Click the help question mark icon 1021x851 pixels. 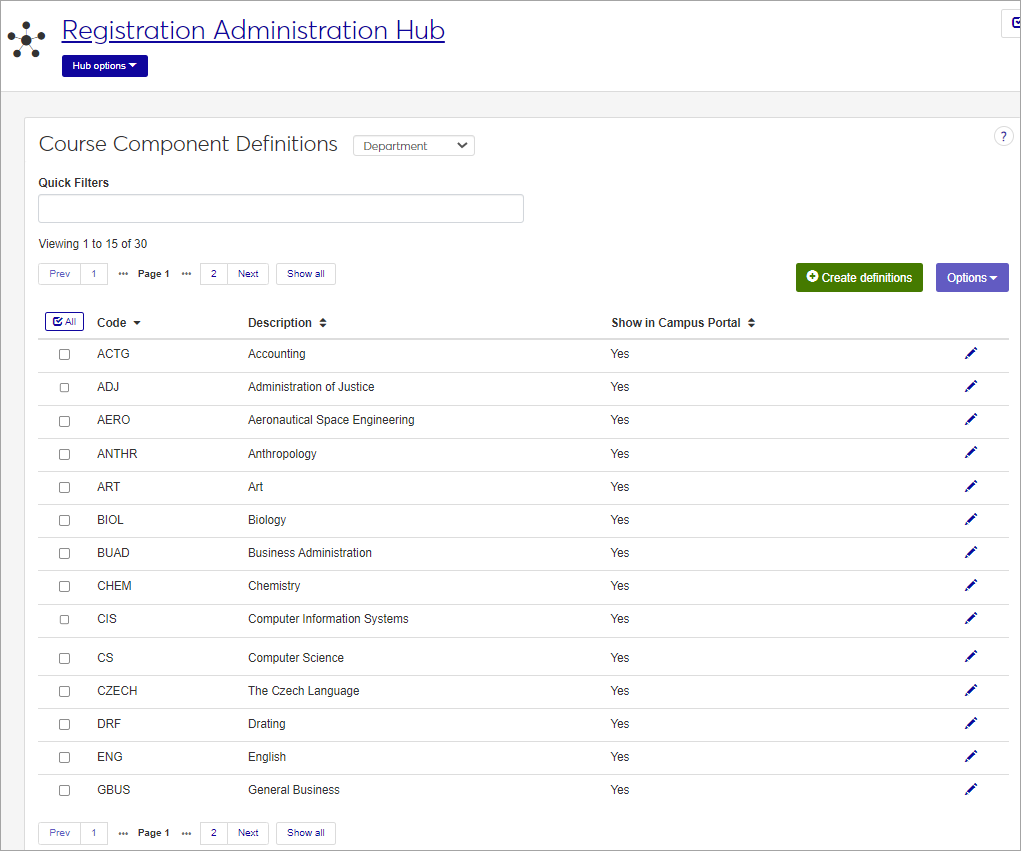(1003, 137)
